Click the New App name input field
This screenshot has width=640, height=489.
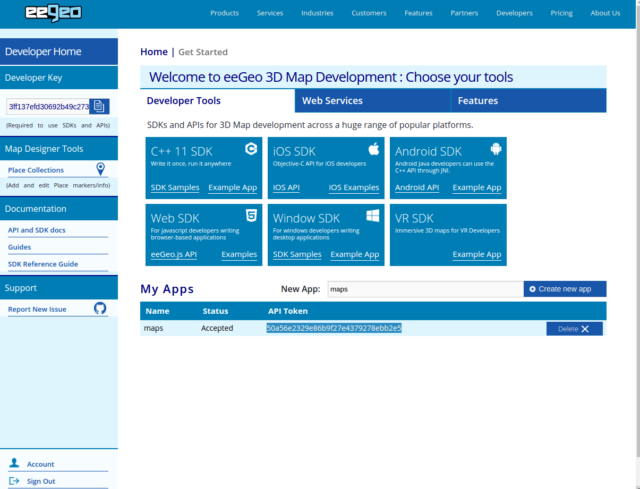pyautogui.click(x=423, y=289)
